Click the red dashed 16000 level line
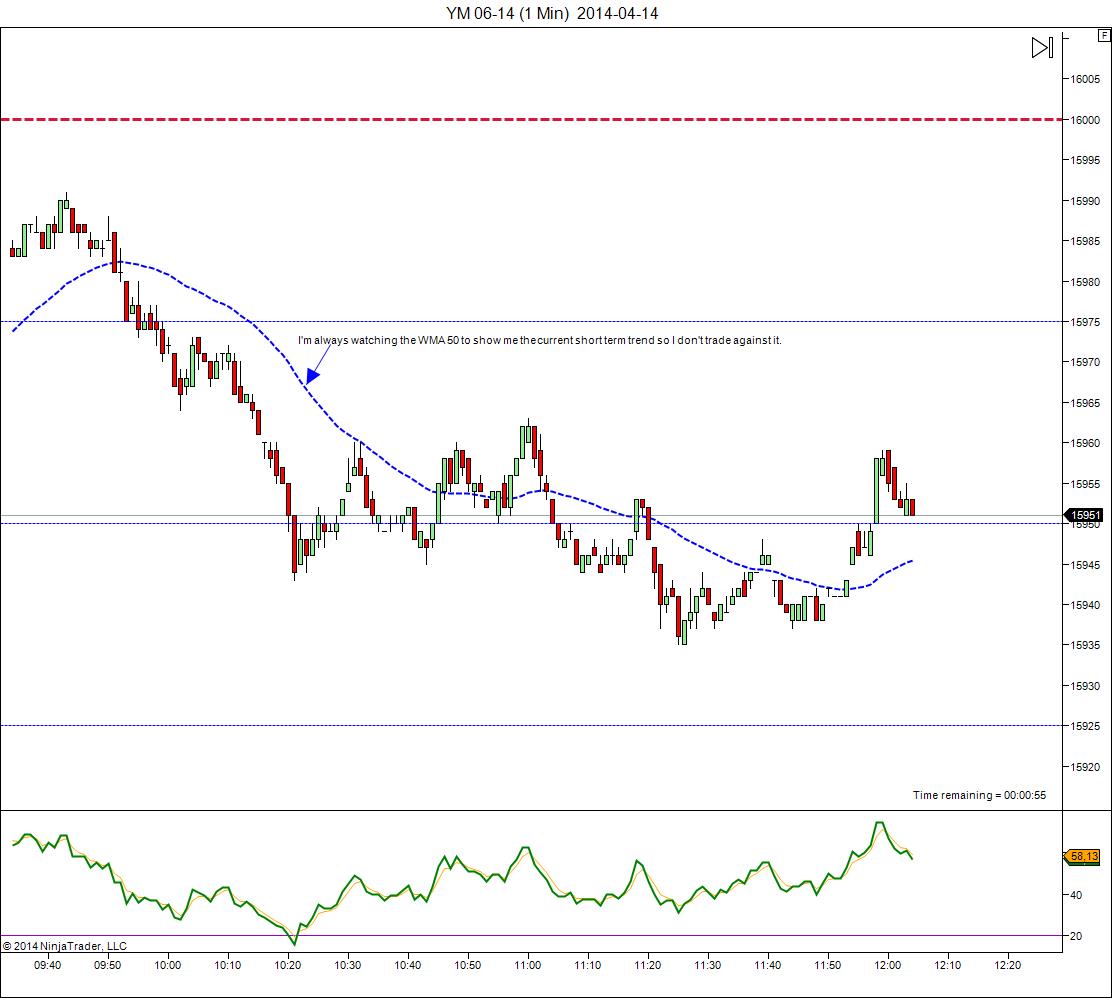 tap(531, 120)
